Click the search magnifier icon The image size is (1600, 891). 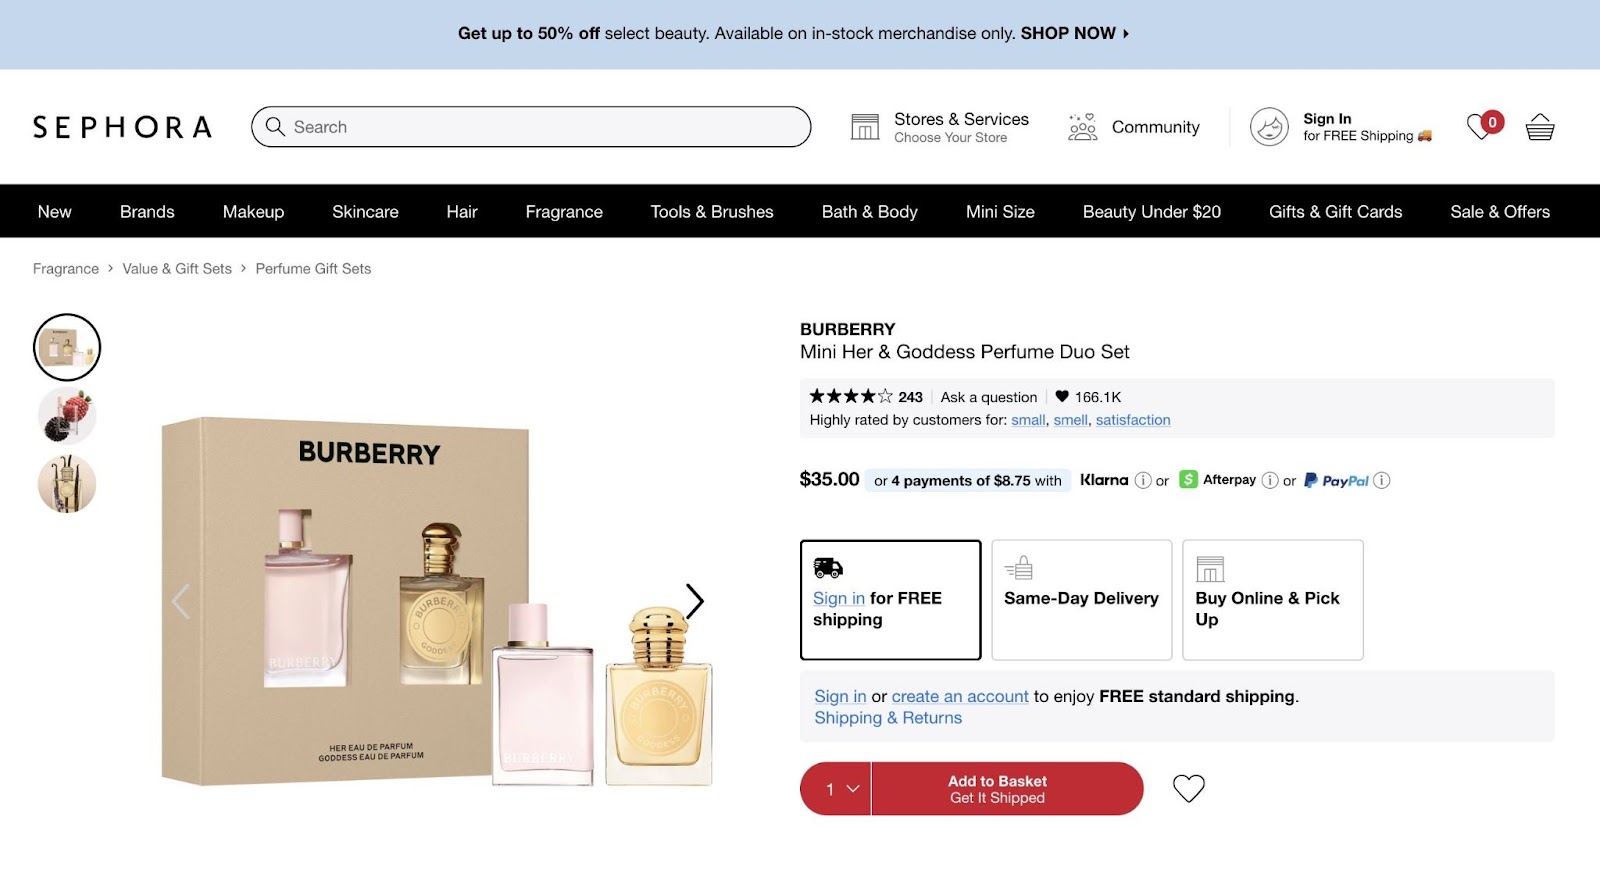(275, 127)
